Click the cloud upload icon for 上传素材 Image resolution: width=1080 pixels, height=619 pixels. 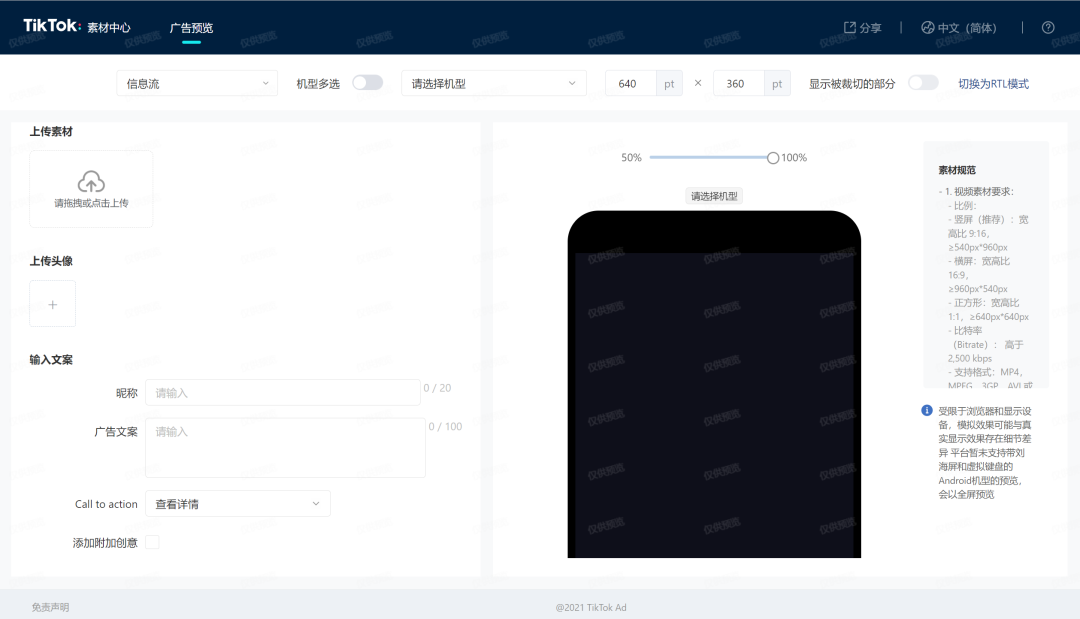click(x=91, y=182)
